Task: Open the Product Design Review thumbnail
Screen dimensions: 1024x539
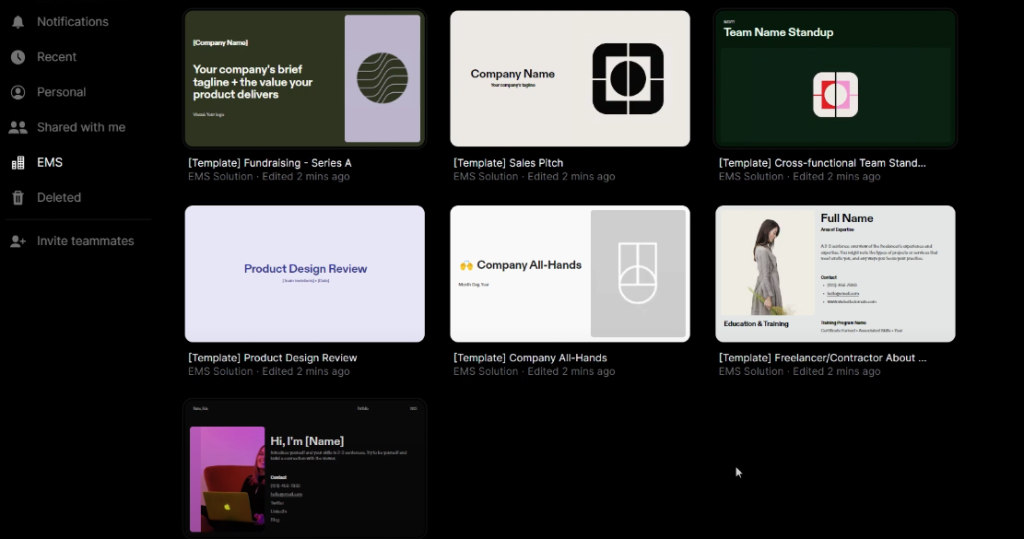Action: [305, 274]
